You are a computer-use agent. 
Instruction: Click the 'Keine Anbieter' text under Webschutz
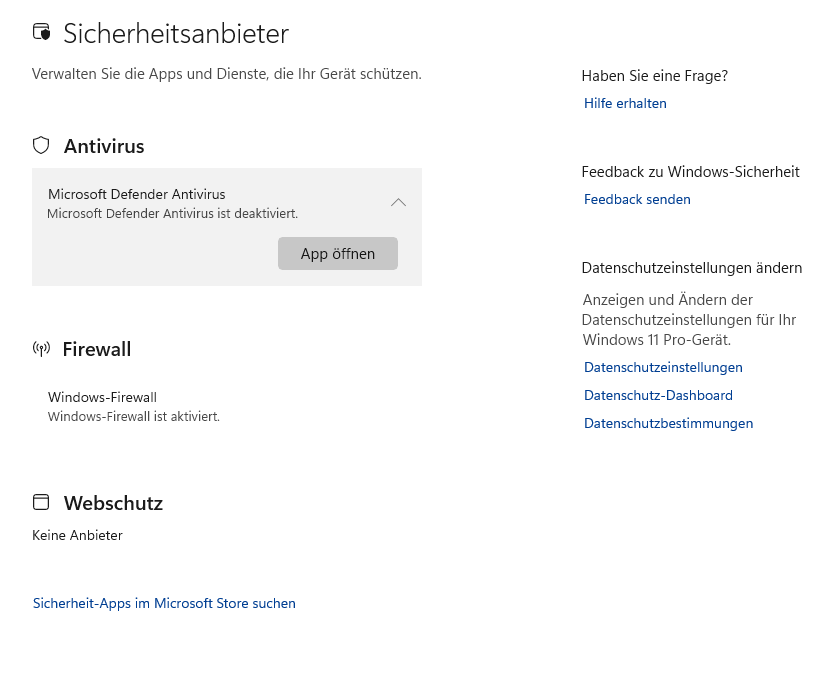(x=77, y=535)
